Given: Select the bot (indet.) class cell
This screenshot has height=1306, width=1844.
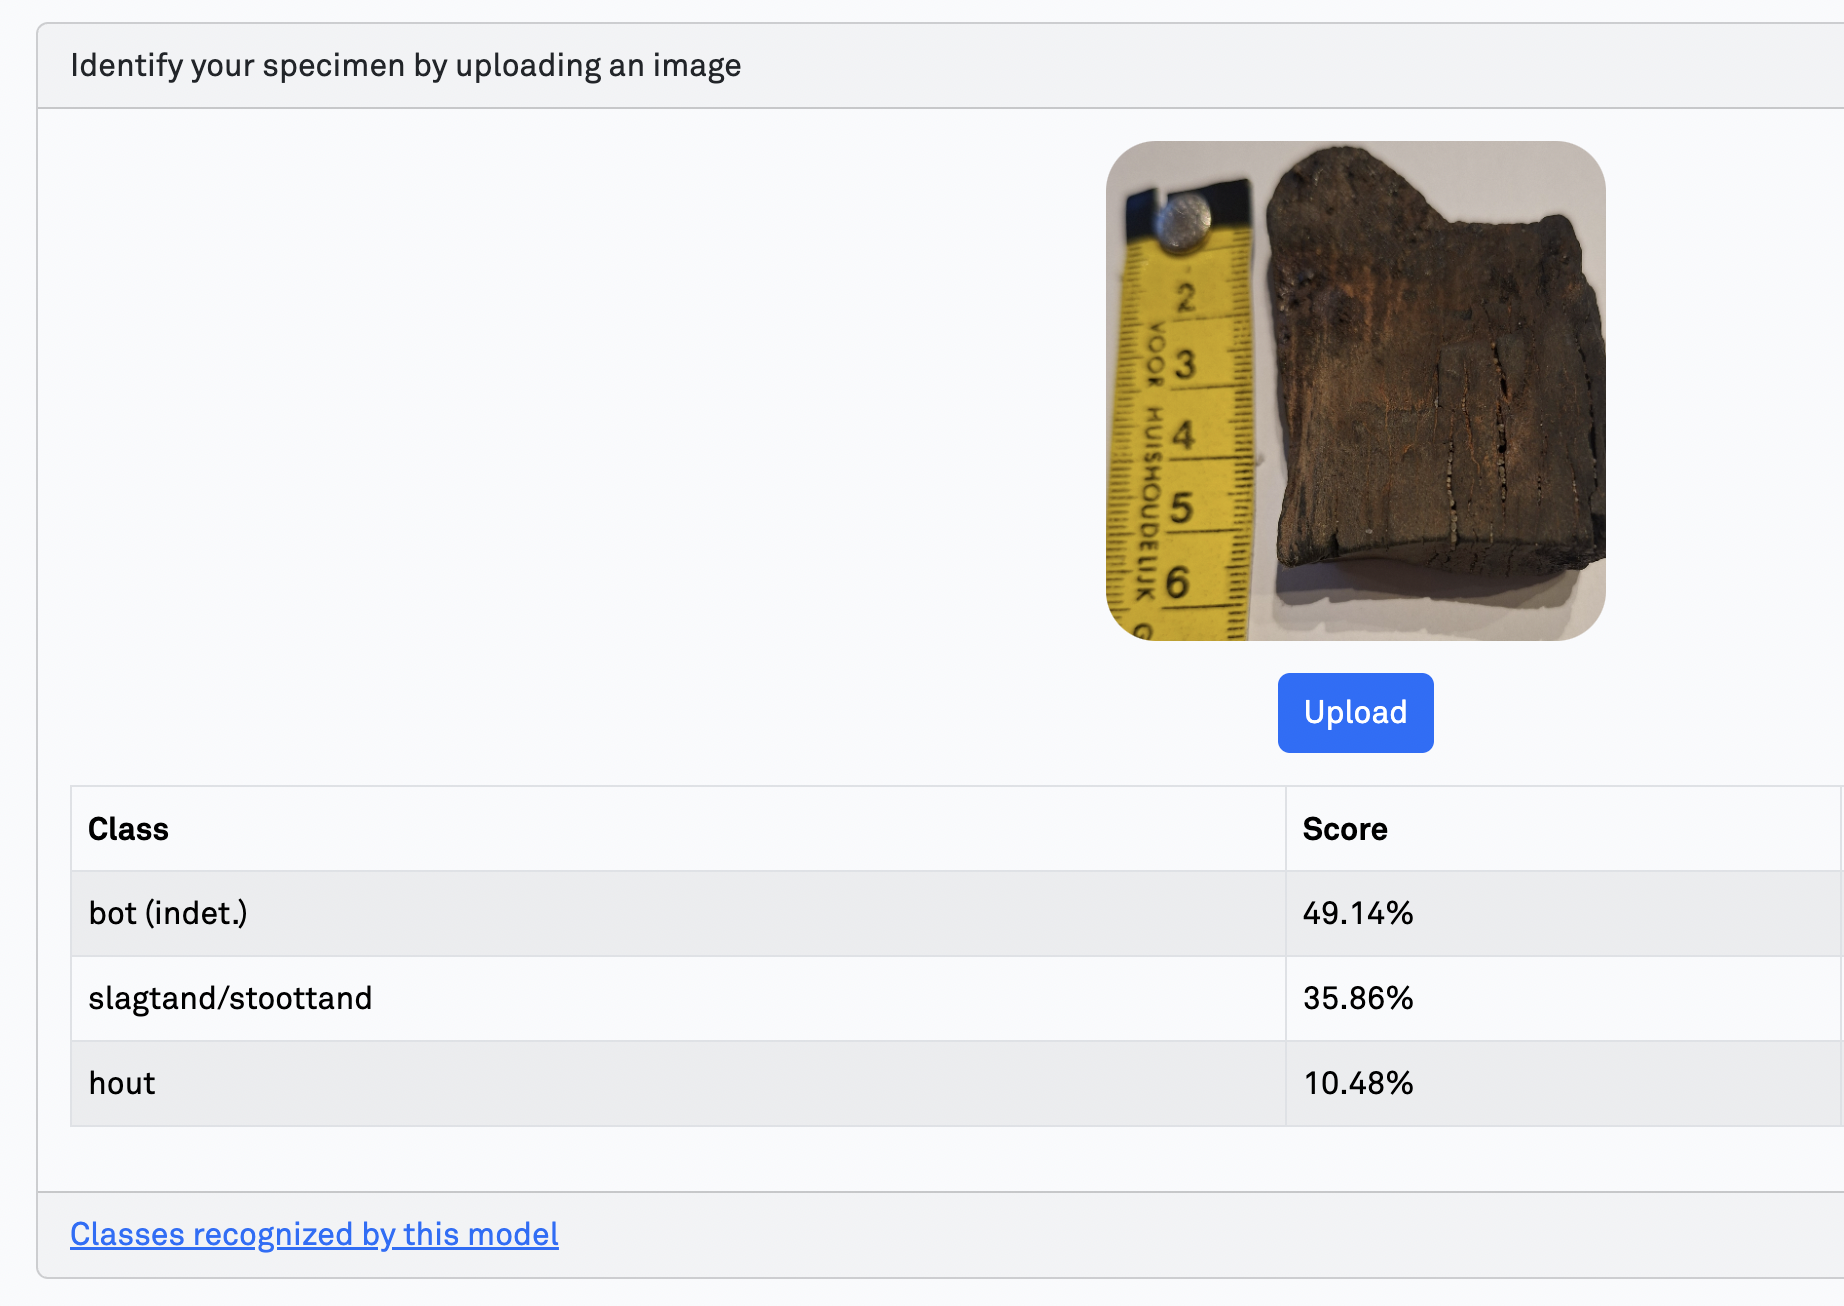Looking at the screenshot, I should 168,913.
